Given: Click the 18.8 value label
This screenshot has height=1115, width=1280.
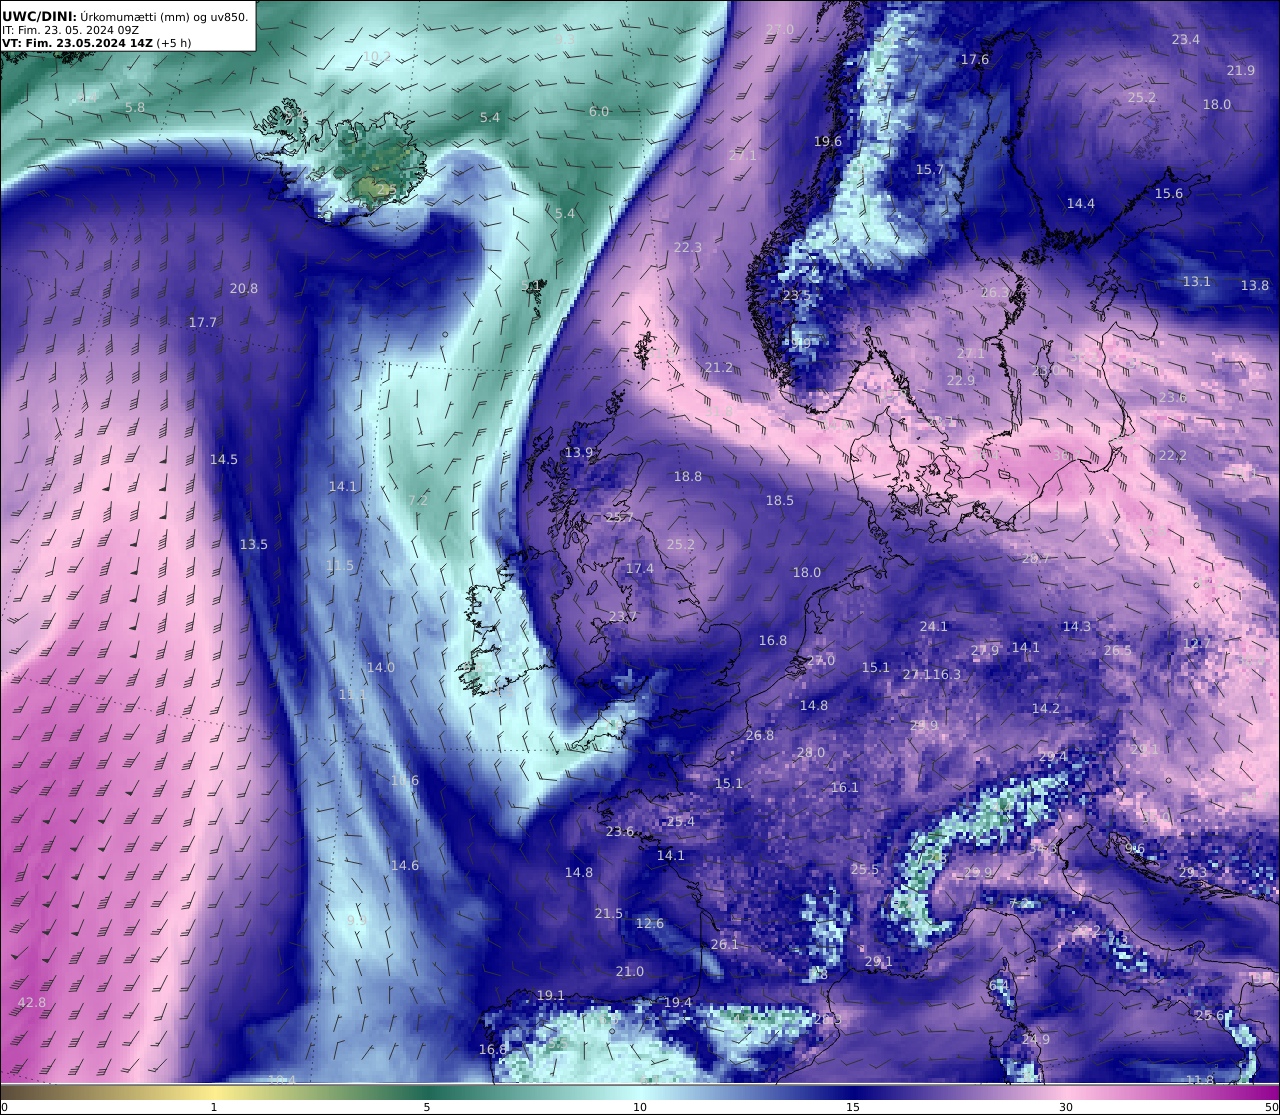Looking at the screenshot, I should [688, 476].
